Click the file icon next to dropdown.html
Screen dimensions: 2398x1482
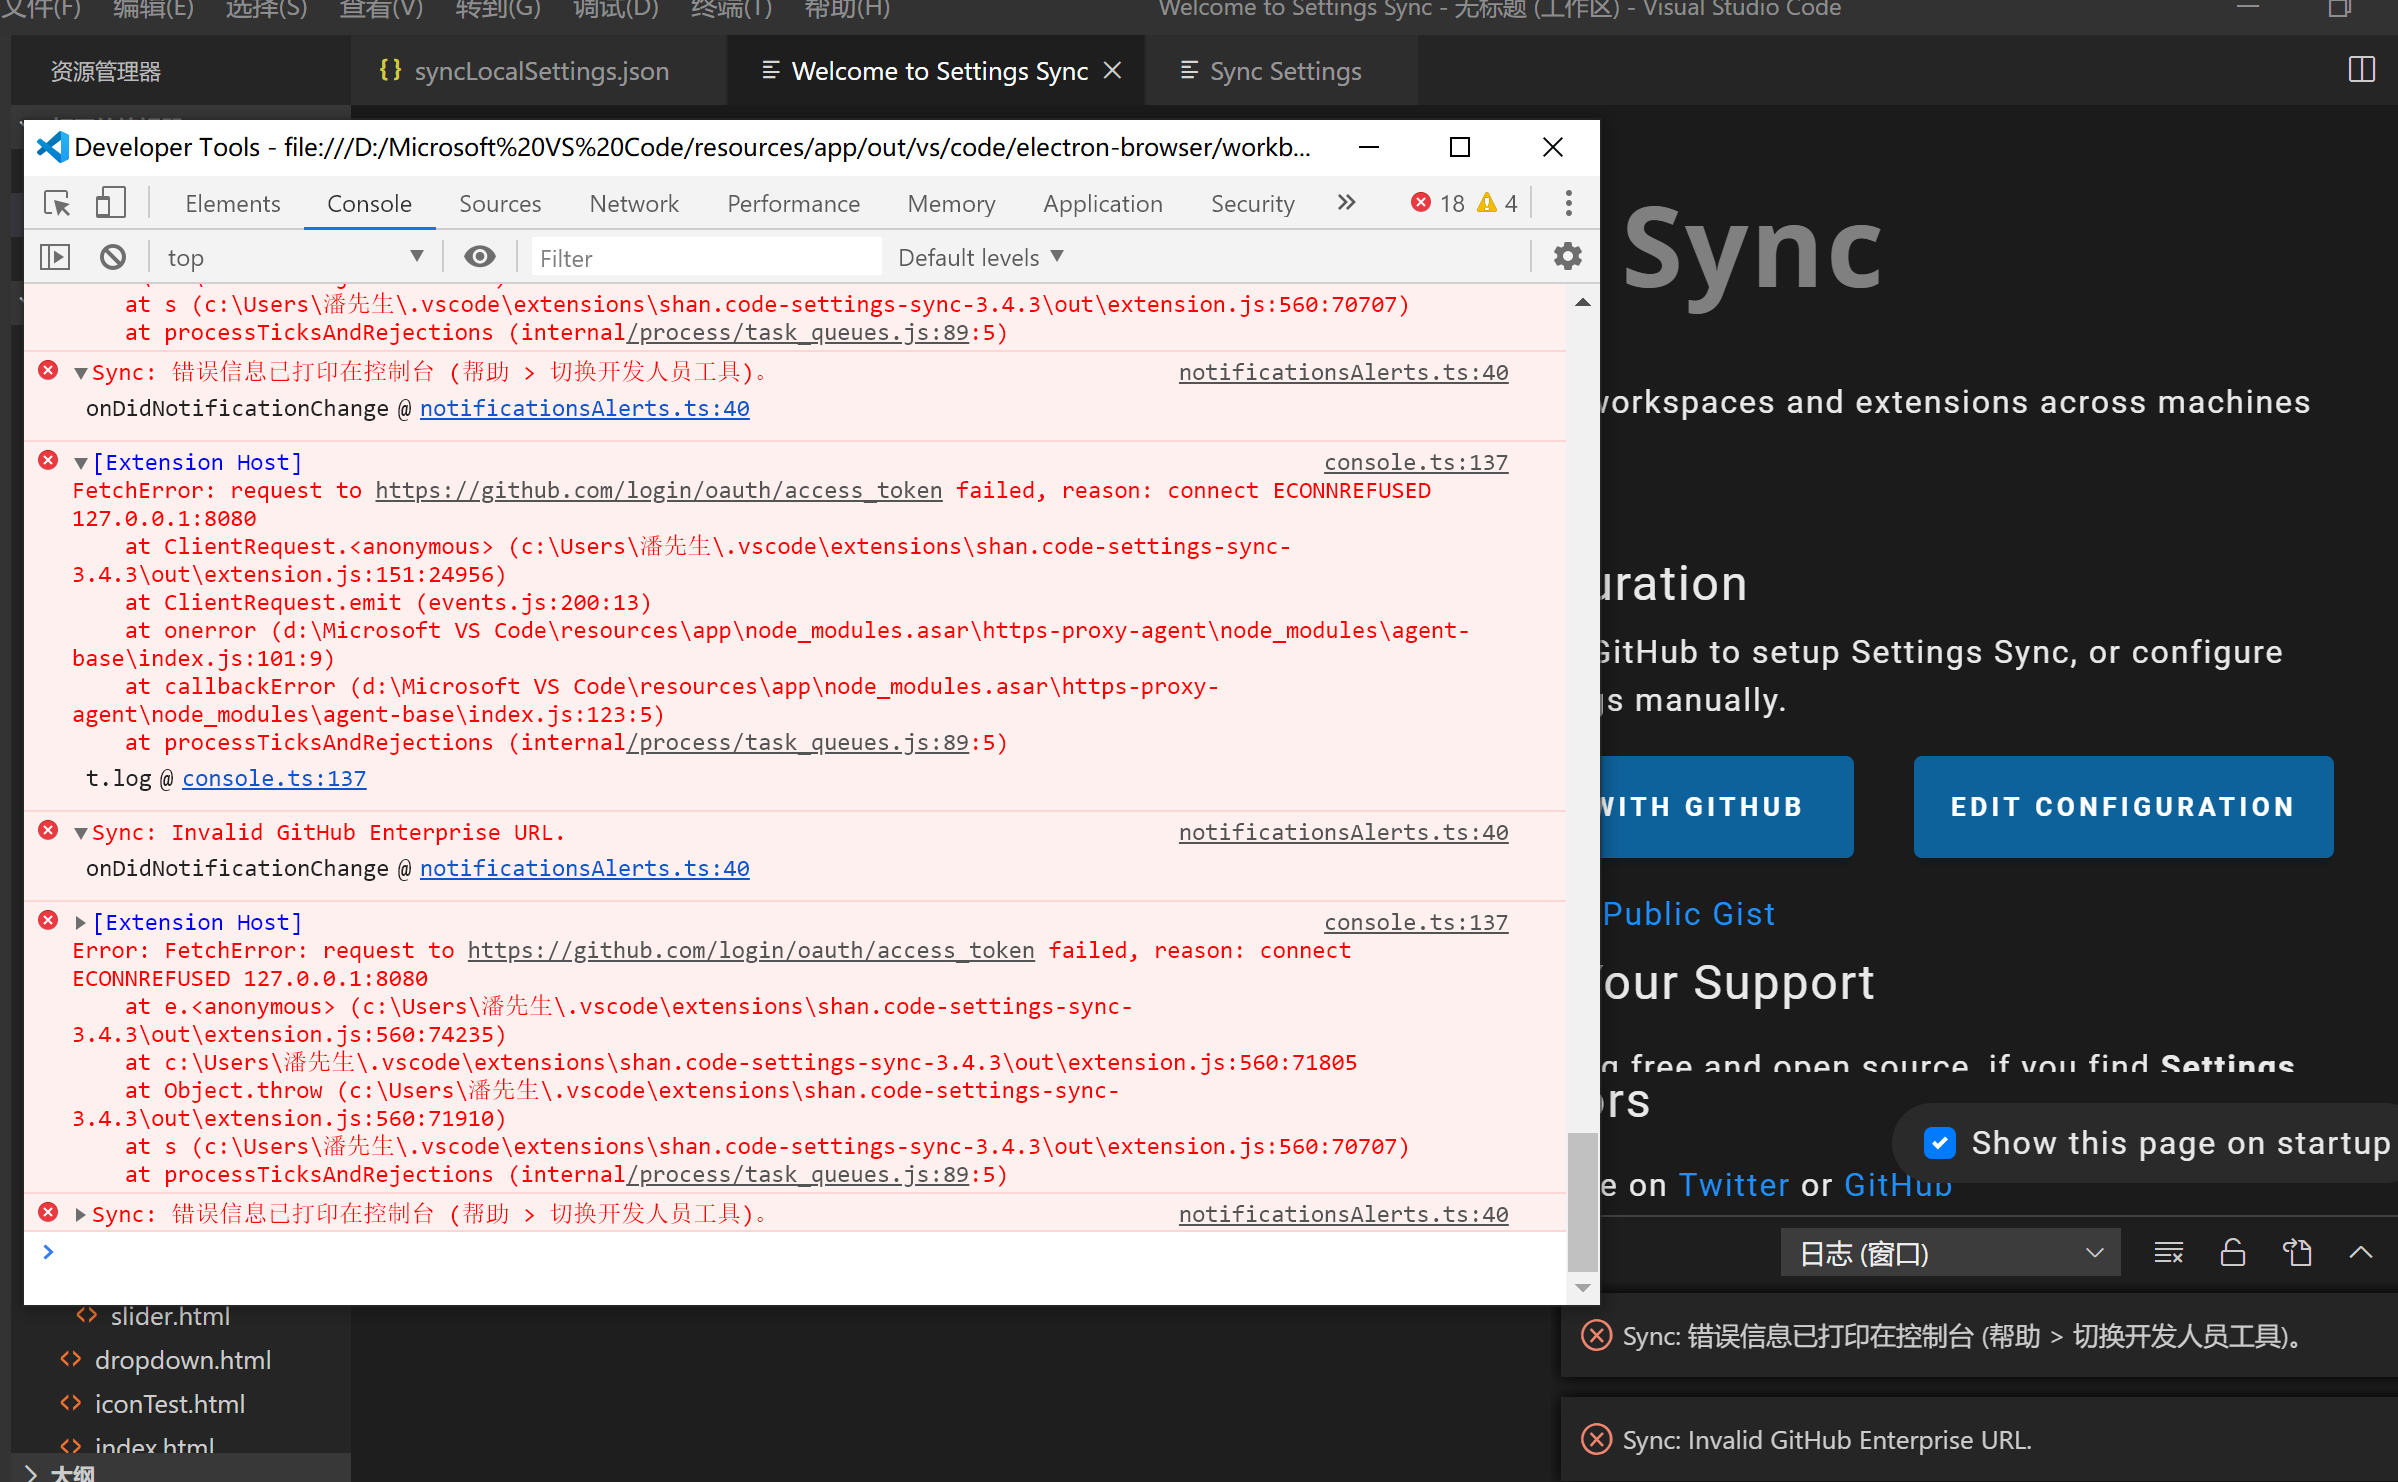[71, 1359]
